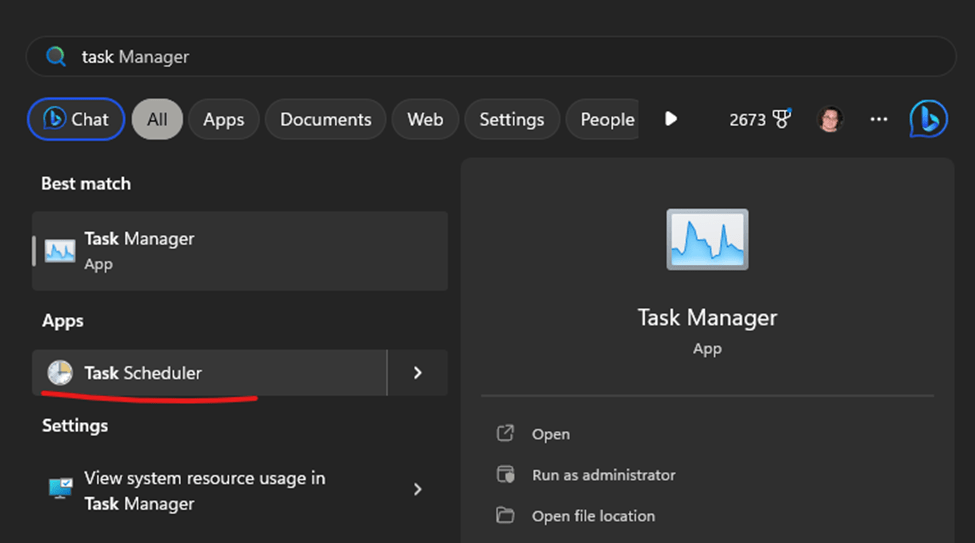Open the three-dot more options menu

(879, 119)
